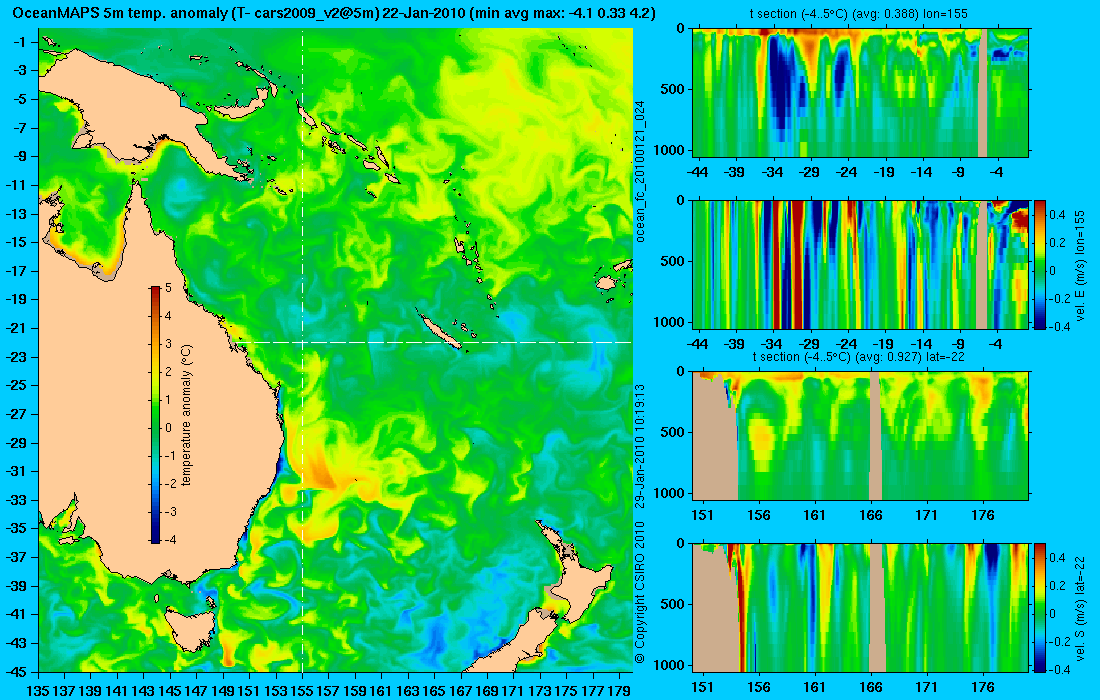This screenshot has height=700, width=1100.
Task: Click 't section (-4..5°C) (avg: 0.388) lon=155' heading
Action: click(859, 14)
